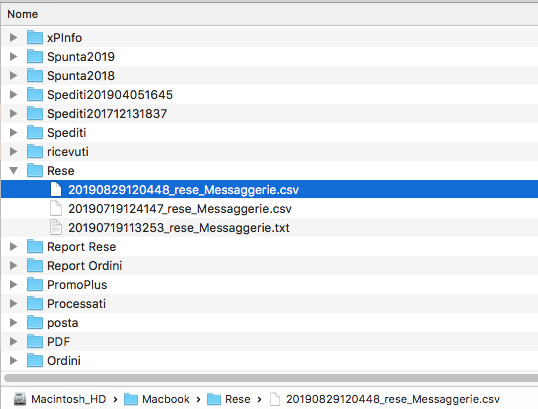Expand the ricevuti folder triangle

coord(13,151)
